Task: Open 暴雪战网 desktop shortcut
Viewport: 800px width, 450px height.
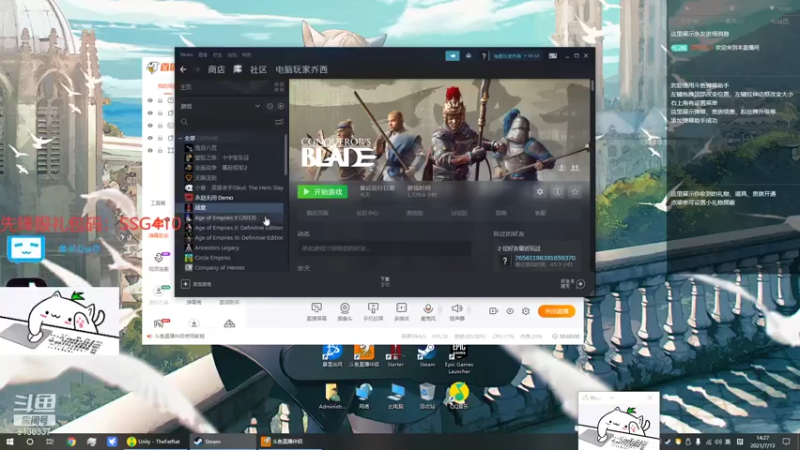Action: pos(332,356)
